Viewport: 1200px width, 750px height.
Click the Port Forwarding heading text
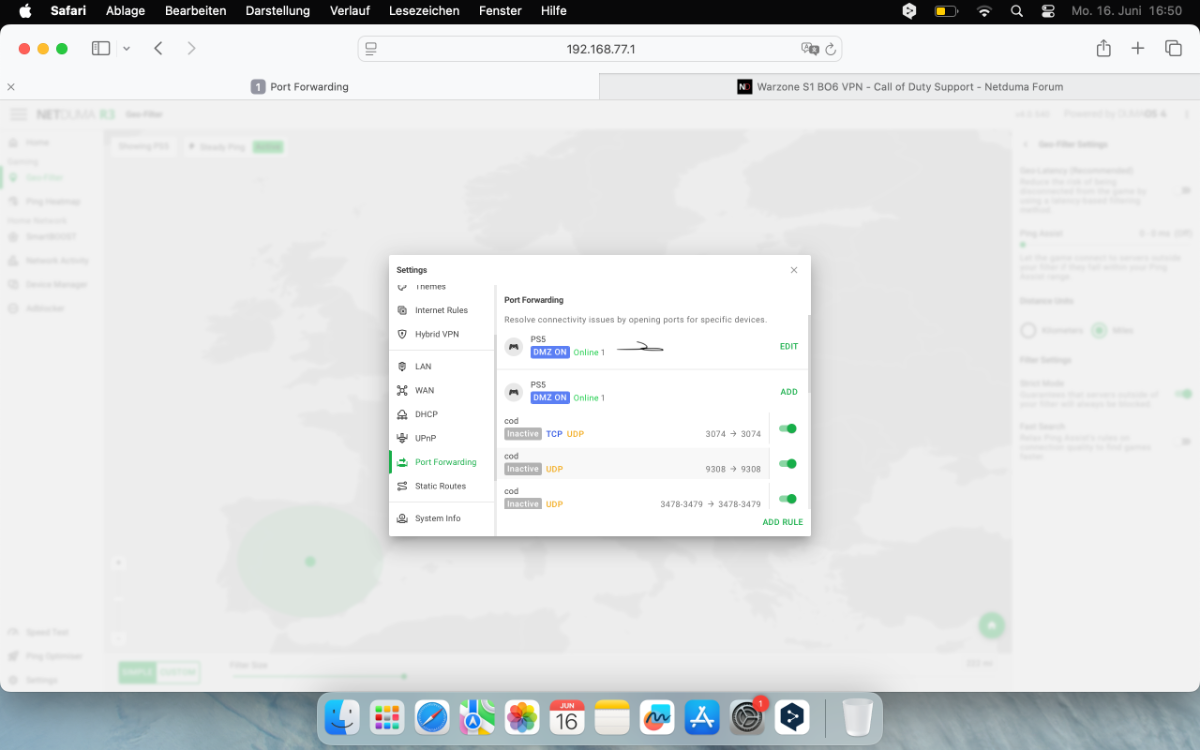pyautogui.click(x=534, y=300)
